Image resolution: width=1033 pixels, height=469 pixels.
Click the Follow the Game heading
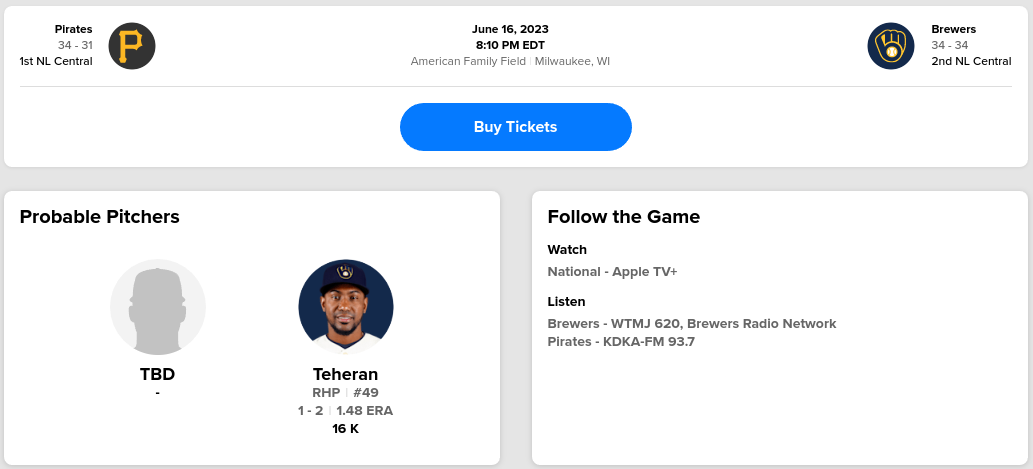coord(624,217)
